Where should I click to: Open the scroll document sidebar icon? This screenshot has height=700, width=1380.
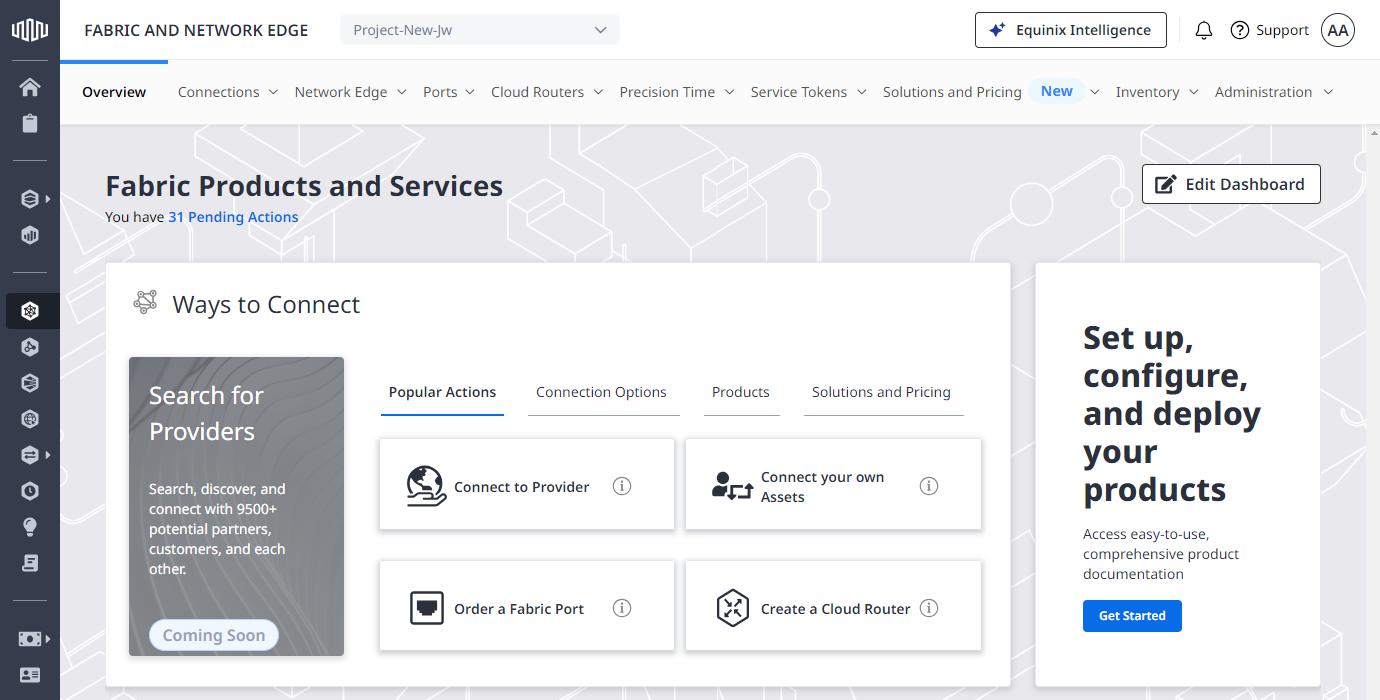point(30,563)
